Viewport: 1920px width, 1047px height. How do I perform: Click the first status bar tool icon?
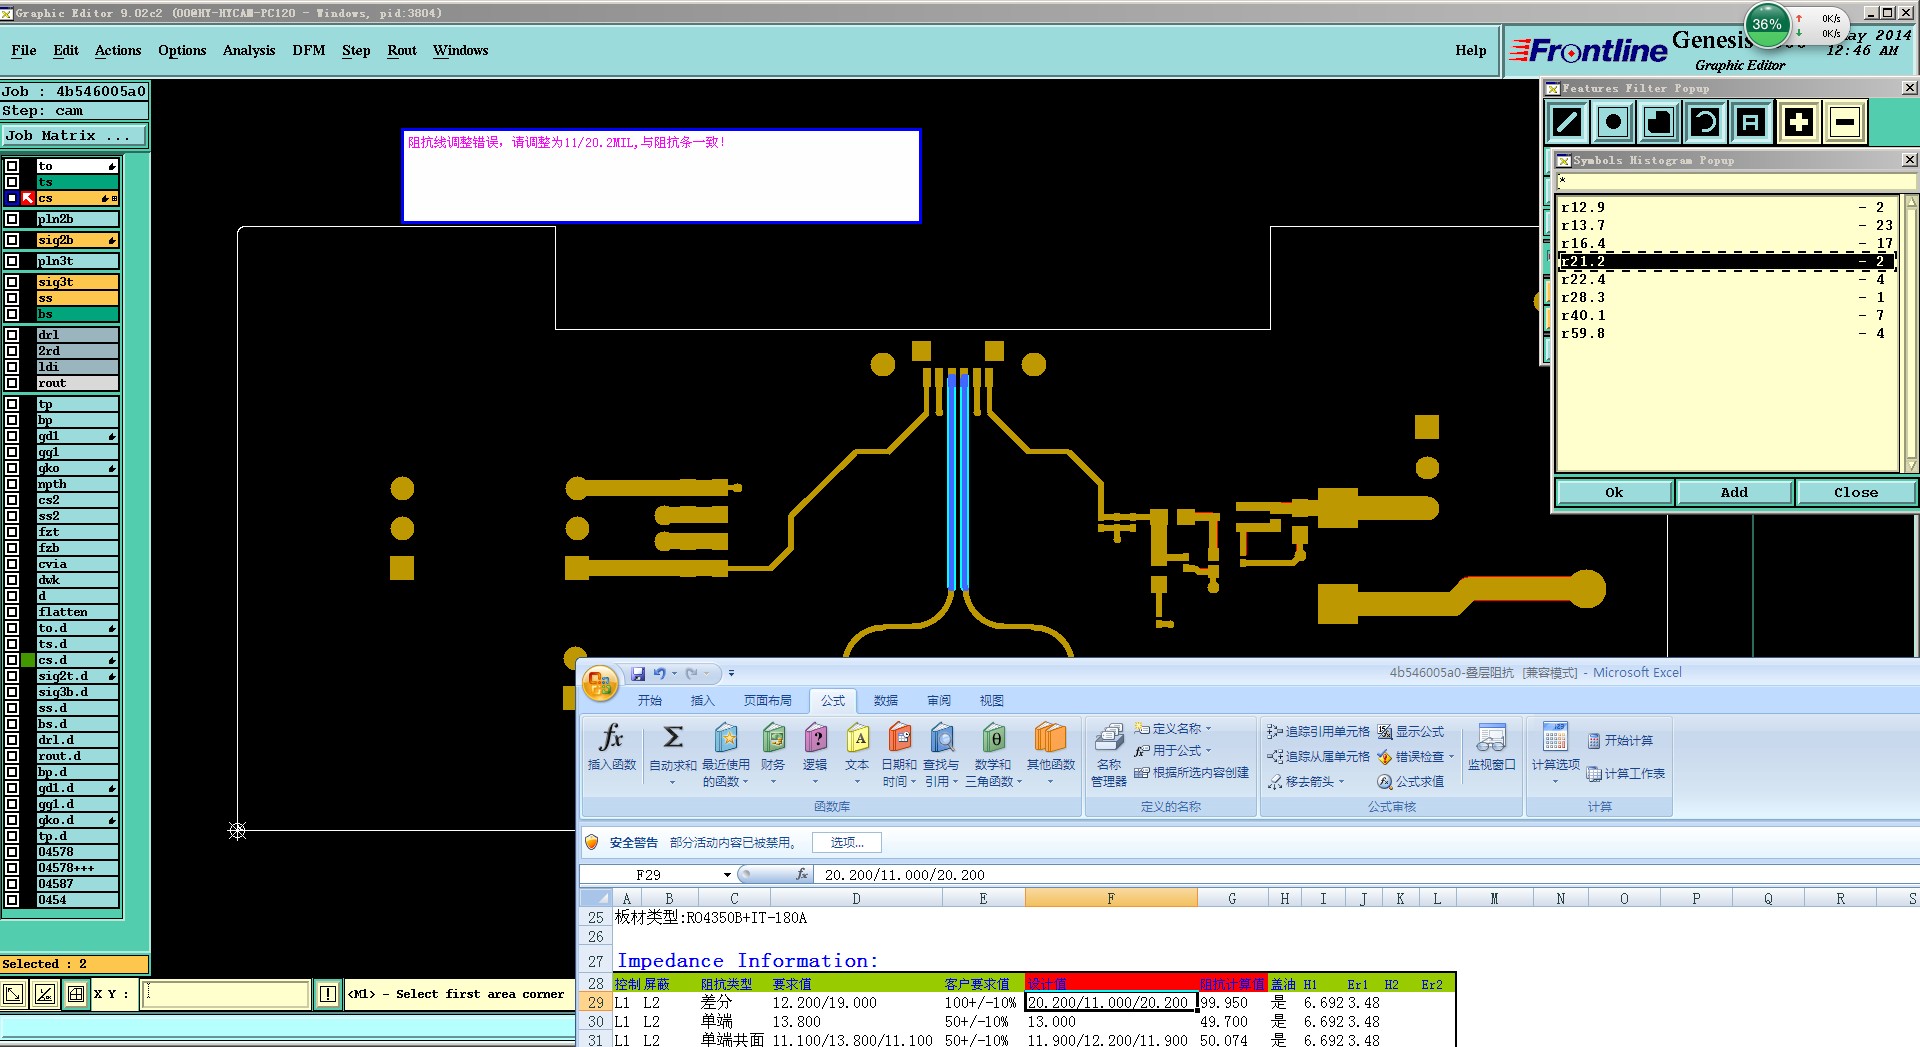13,994
